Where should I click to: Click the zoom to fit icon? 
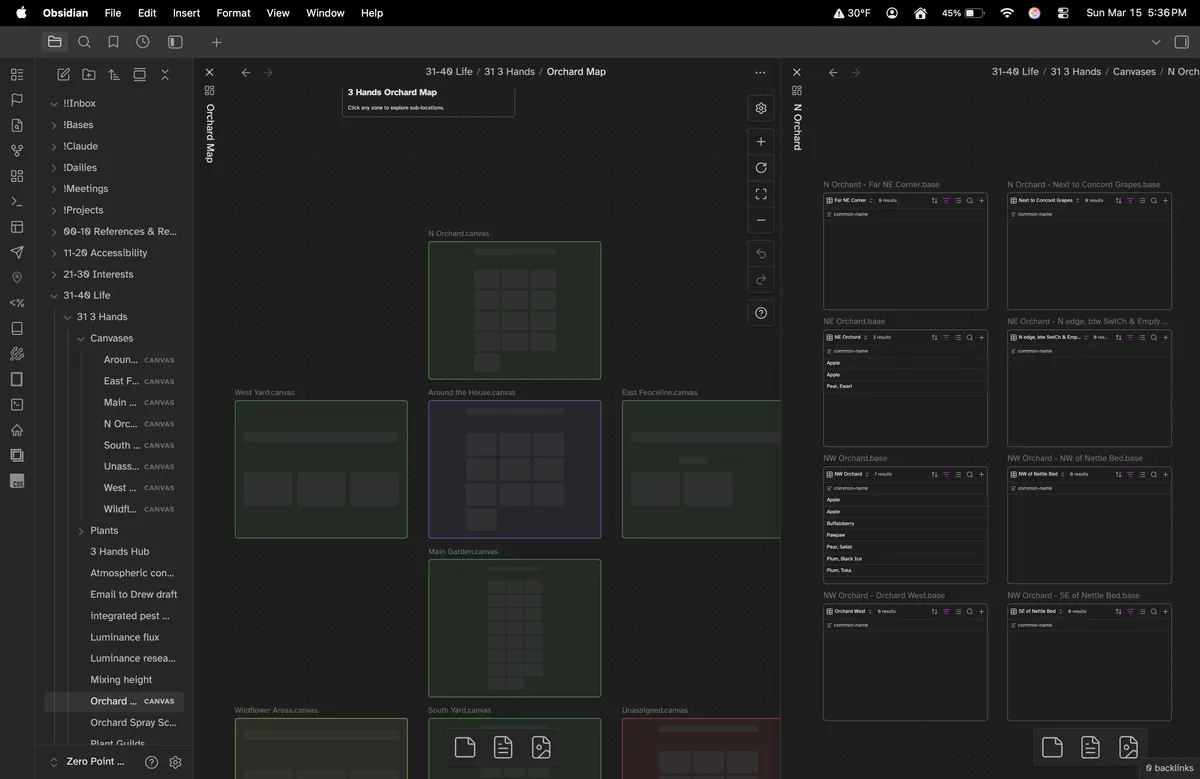761,194
